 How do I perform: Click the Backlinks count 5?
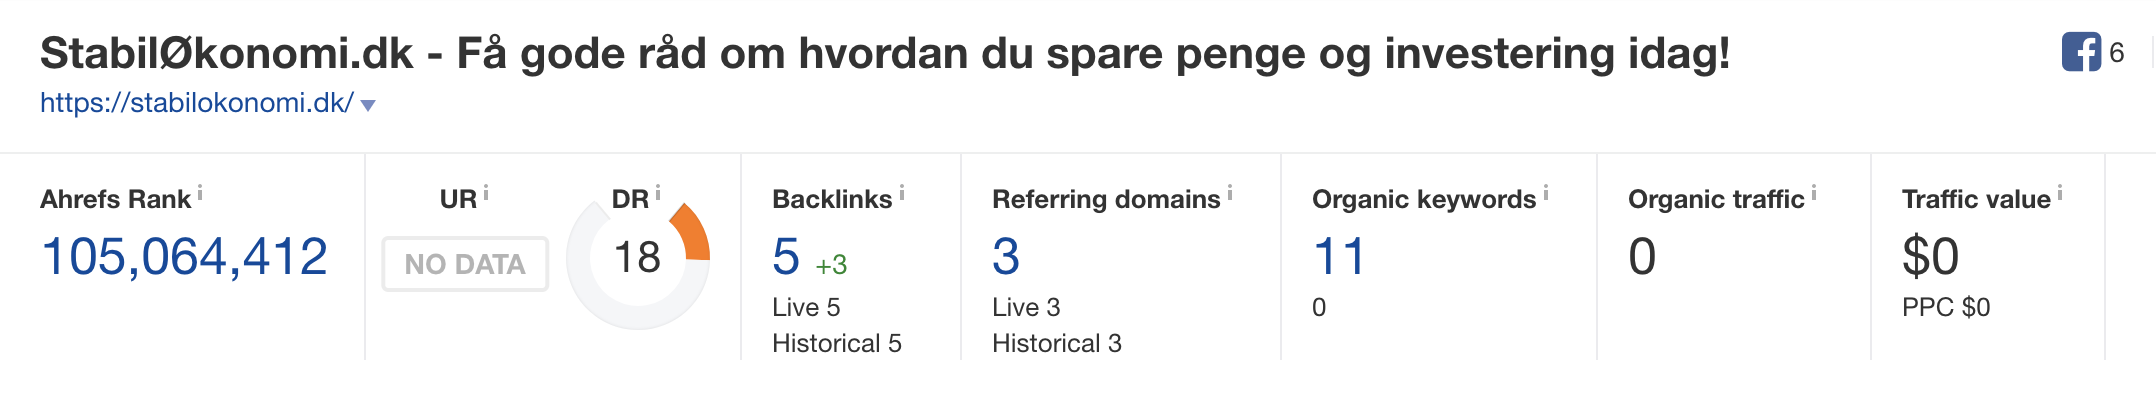pos(786,257)
